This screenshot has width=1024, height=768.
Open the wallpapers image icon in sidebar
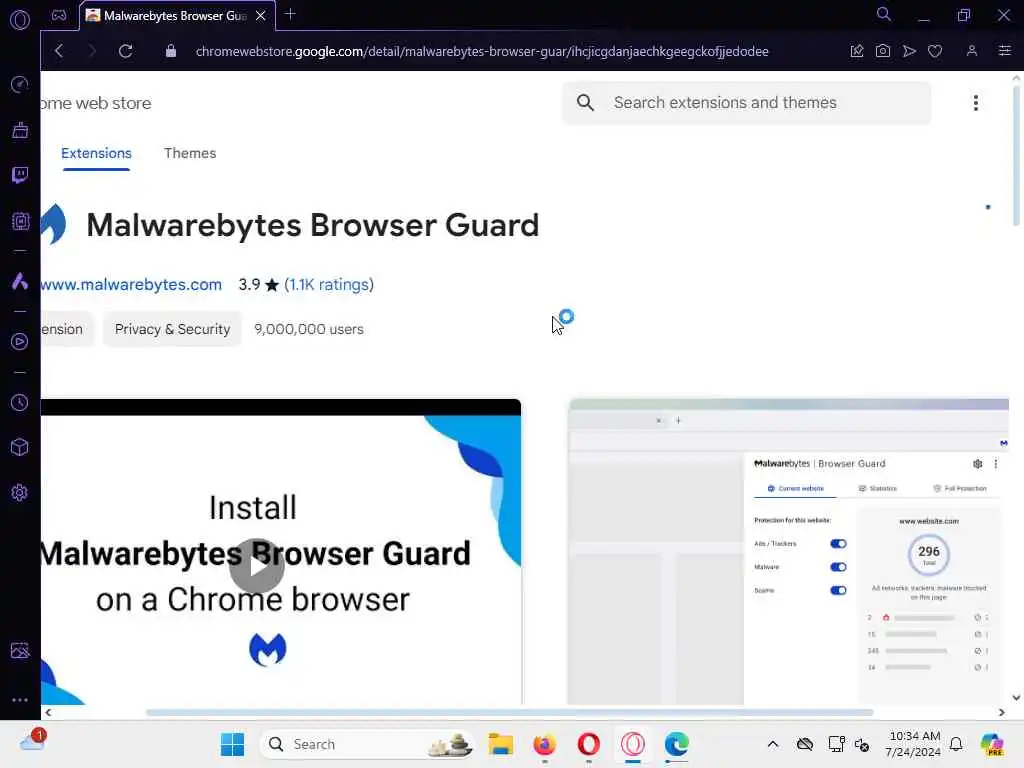tap(20, 650)
